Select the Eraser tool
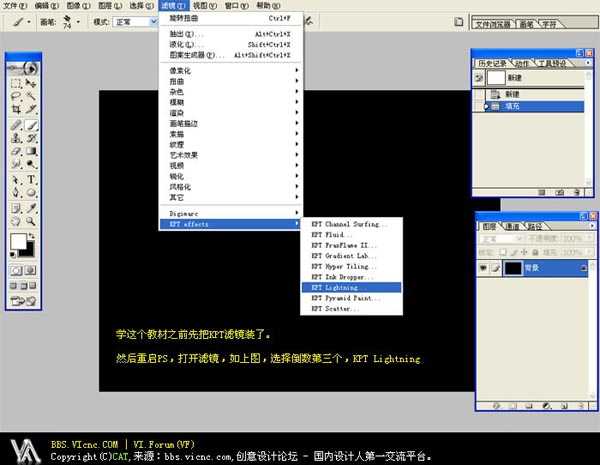 point(16,151)
